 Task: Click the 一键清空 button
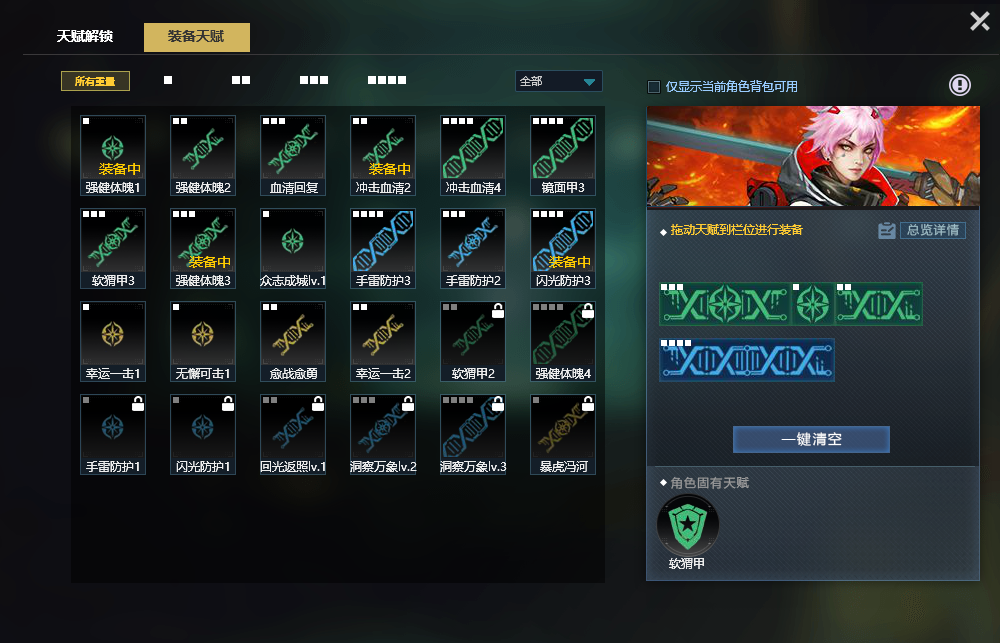811,440
